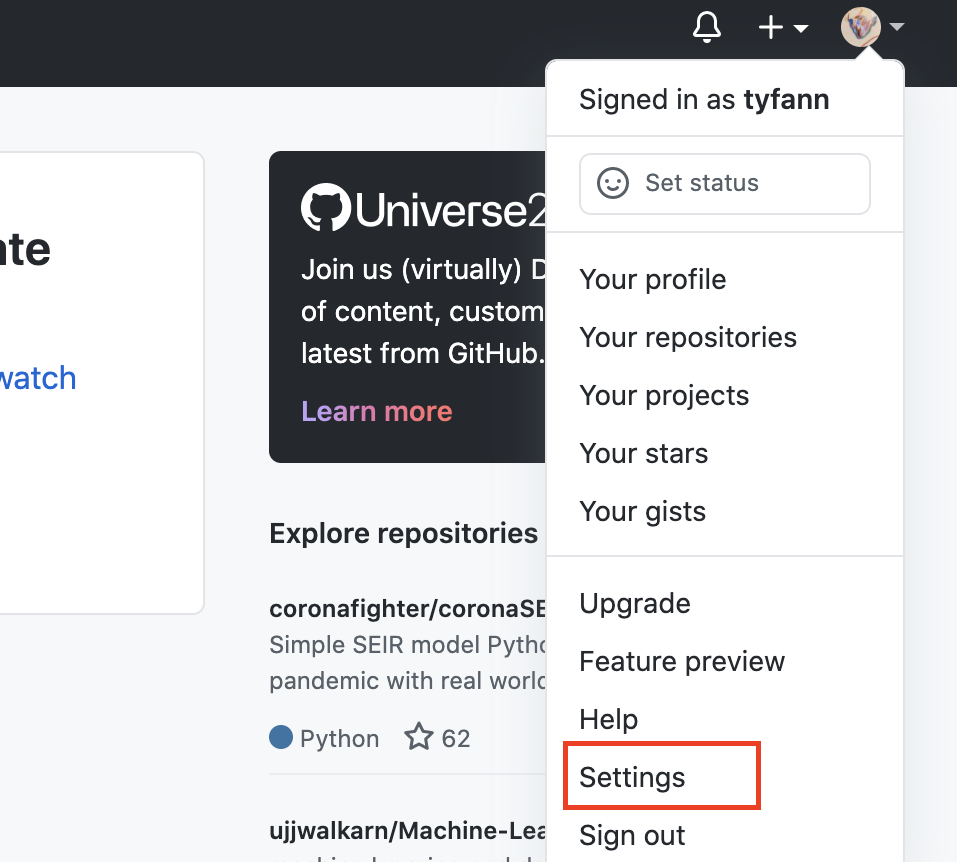The height and width of the screenshot is (862, 957).
Task: Open the coronafighter/coronaSE repository link
Action: (408, 609)
